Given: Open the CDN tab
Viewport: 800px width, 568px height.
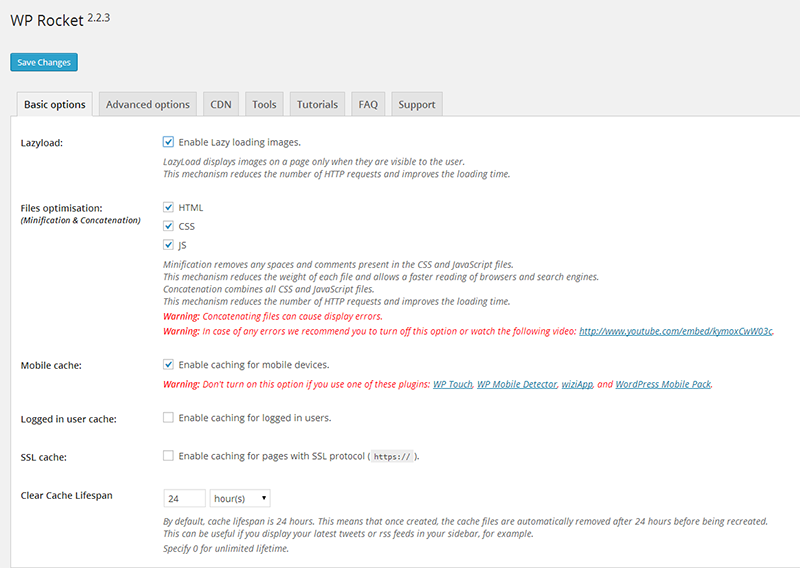Looking at the screenshot, I should pos(220,104).
